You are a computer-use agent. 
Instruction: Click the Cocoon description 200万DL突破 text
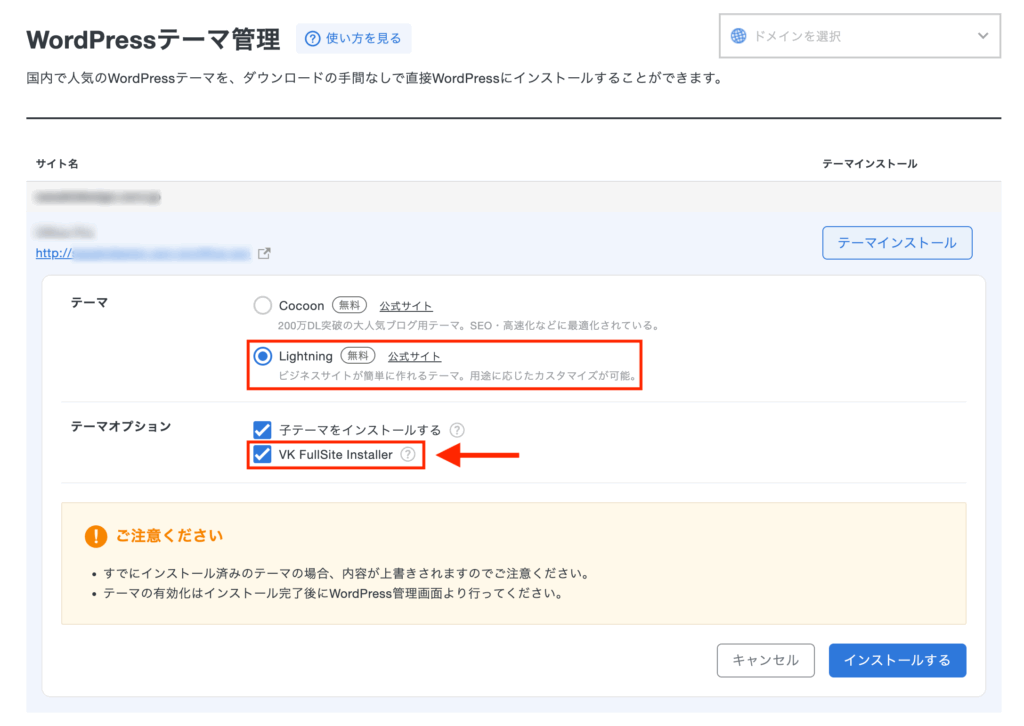point(468,325)
